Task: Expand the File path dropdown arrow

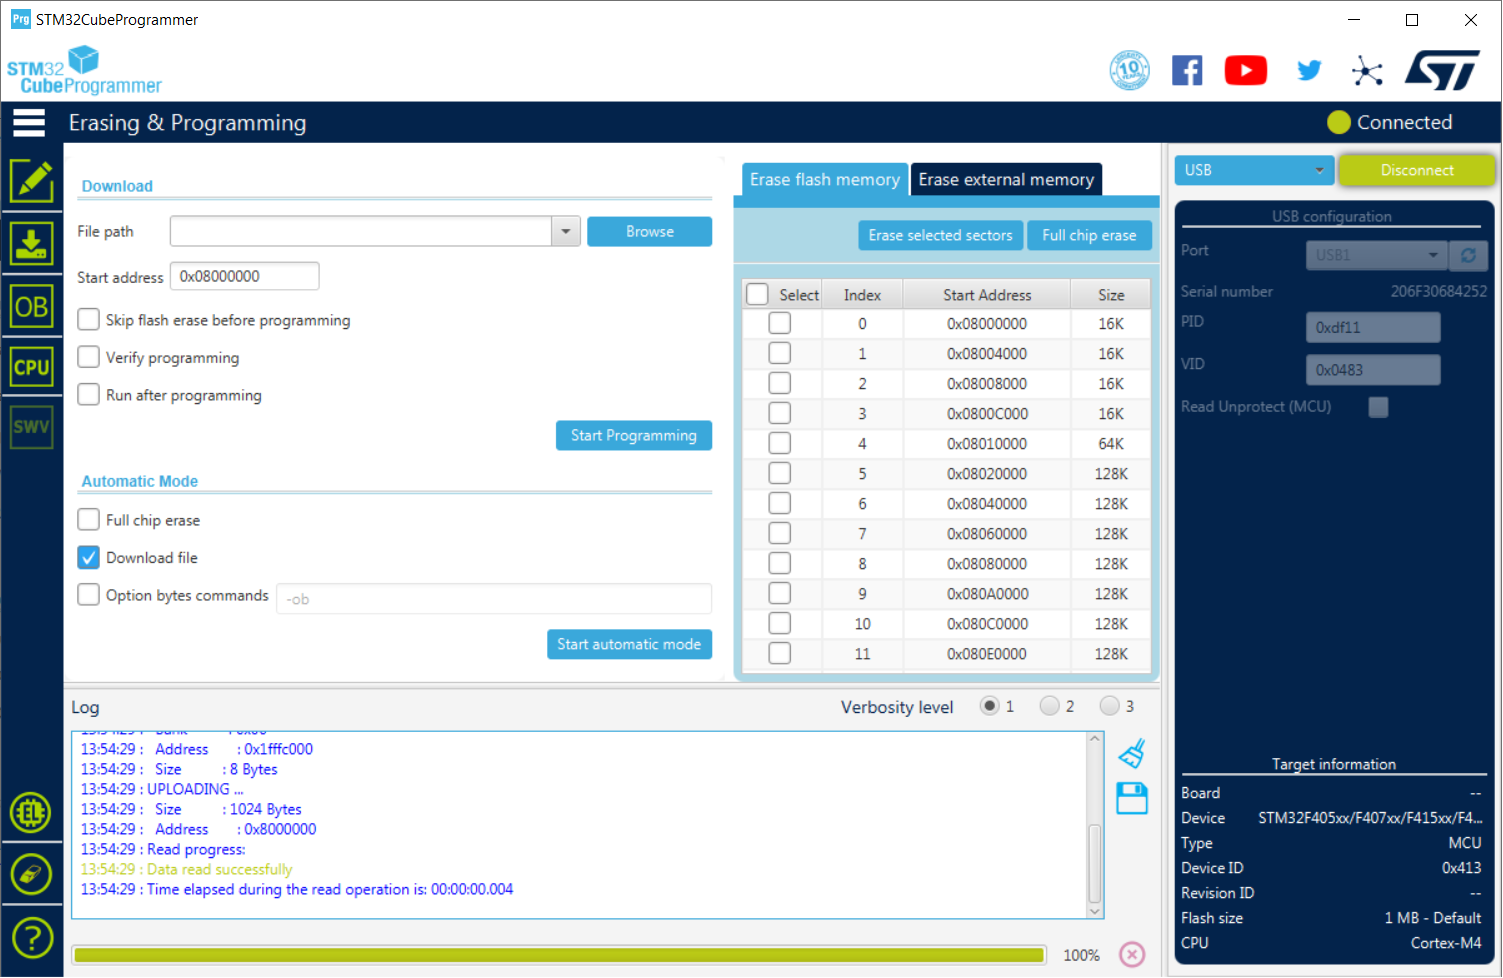Action: (565, 232)
